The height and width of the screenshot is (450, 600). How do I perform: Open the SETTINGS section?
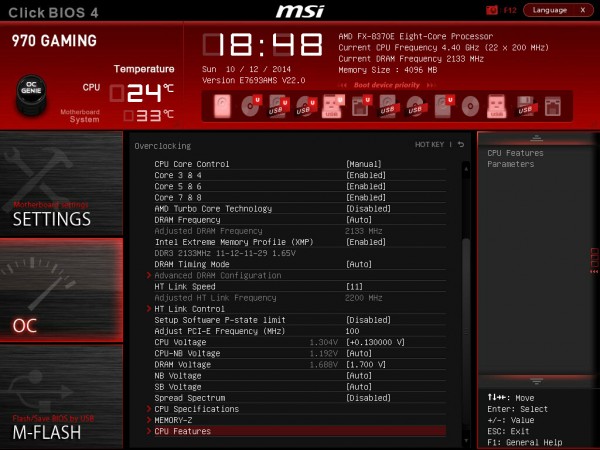coord(61,183)
